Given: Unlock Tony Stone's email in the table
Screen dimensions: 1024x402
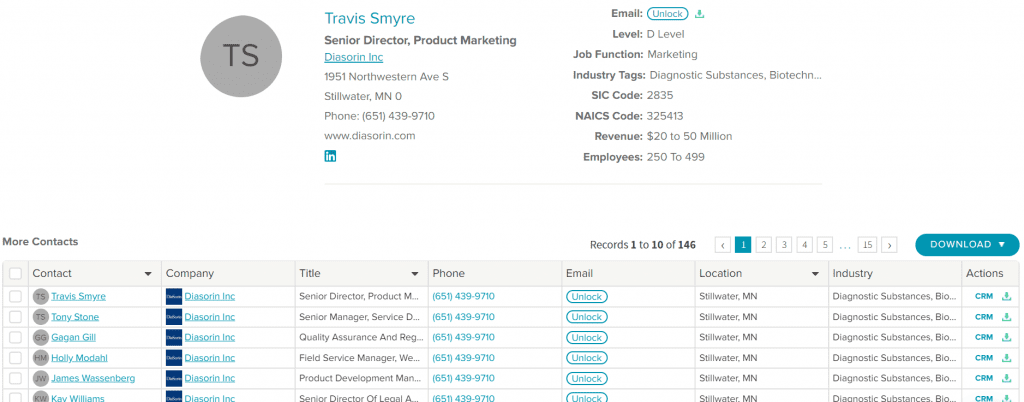Looking at the screenshot, I should [x=586, y=317].
